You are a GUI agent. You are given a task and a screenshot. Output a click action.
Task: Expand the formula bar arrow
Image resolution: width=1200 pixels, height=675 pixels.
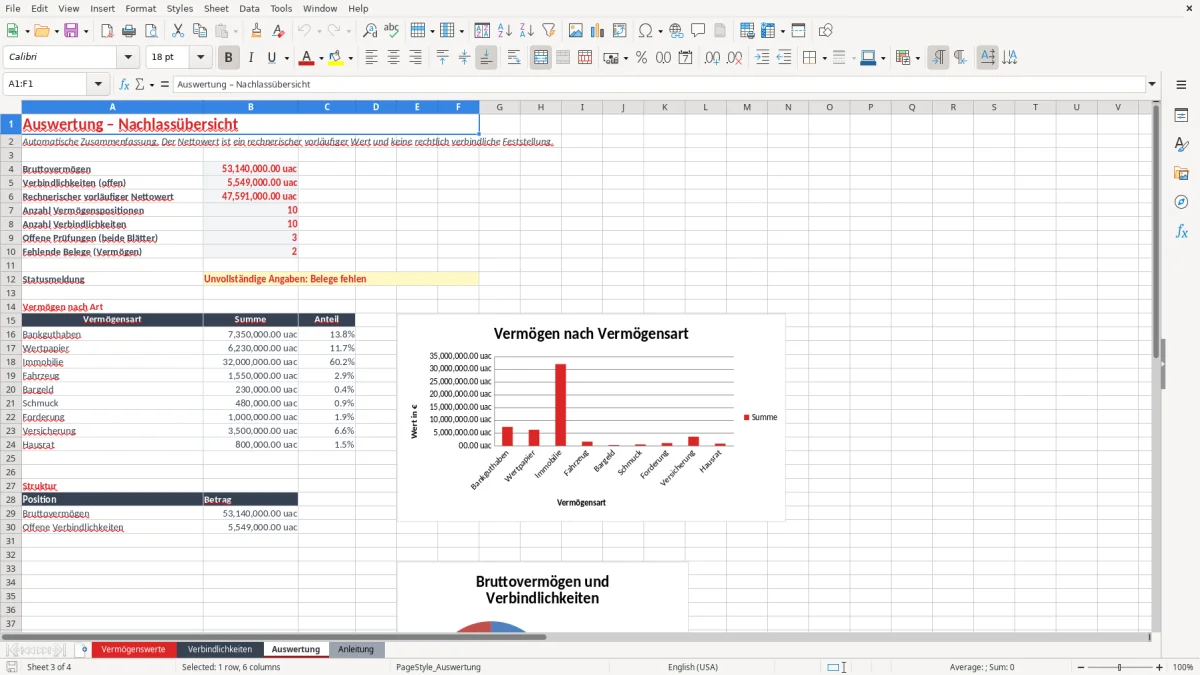(1152, 84)
